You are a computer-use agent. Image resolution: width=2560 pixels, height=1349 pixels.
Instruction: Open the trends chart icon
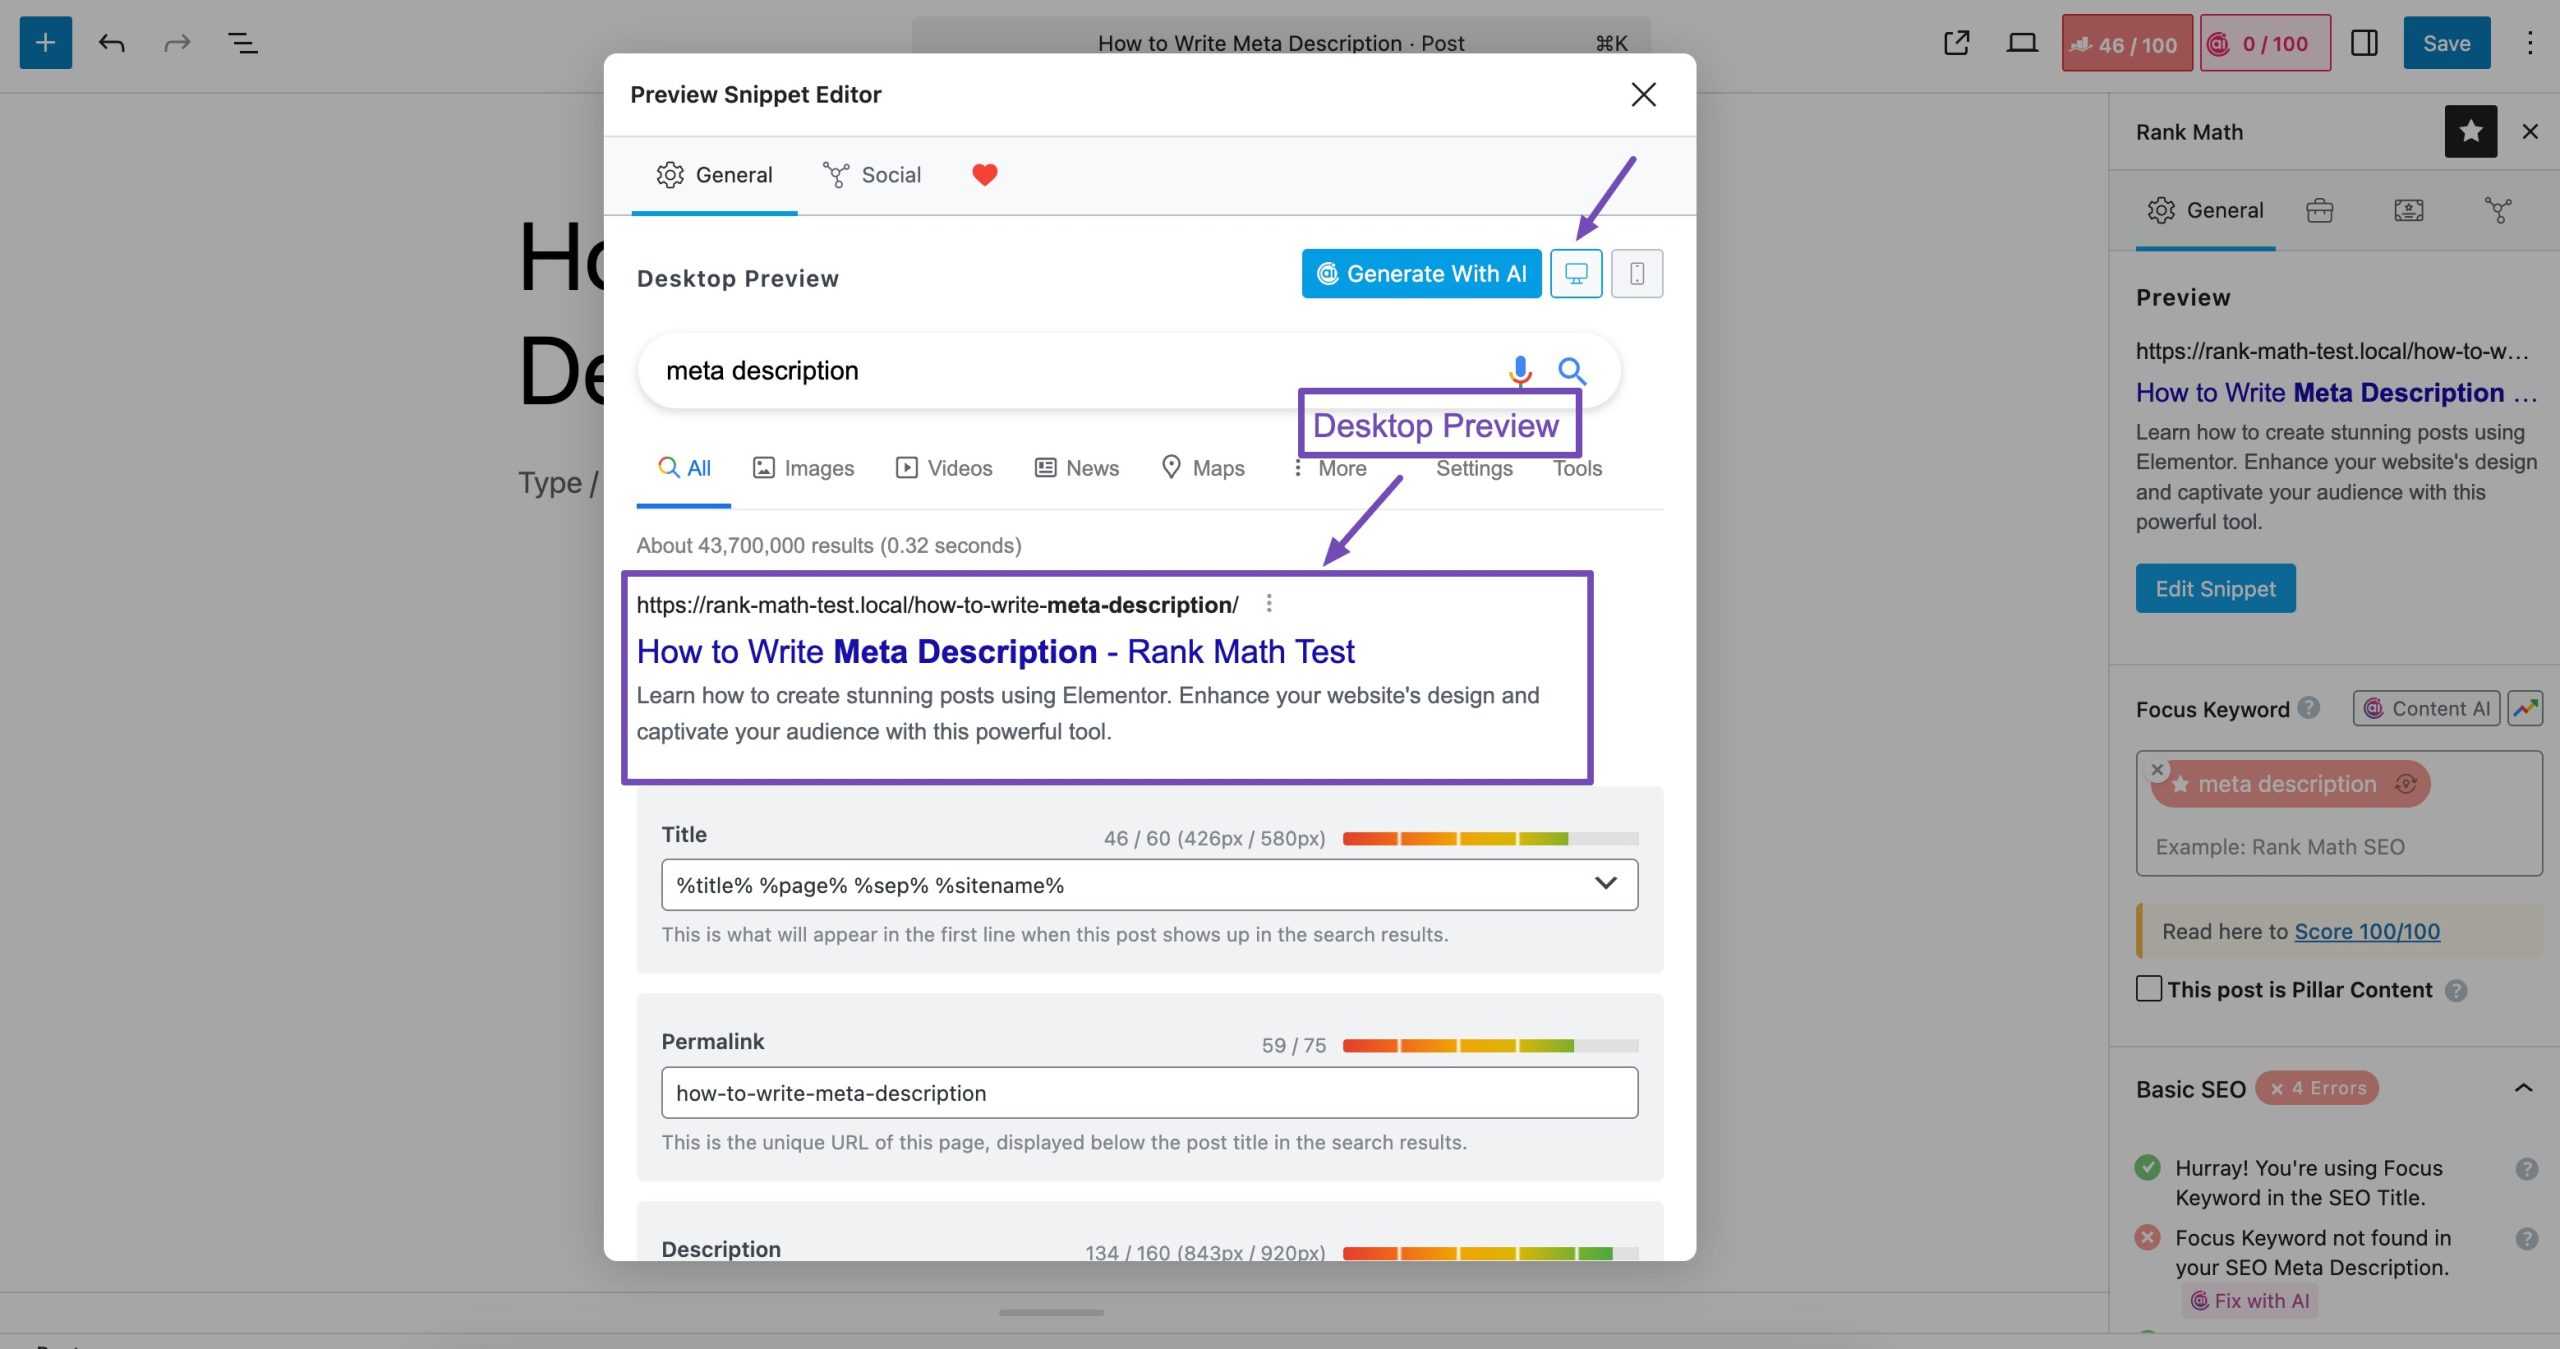coord(2525,709)
